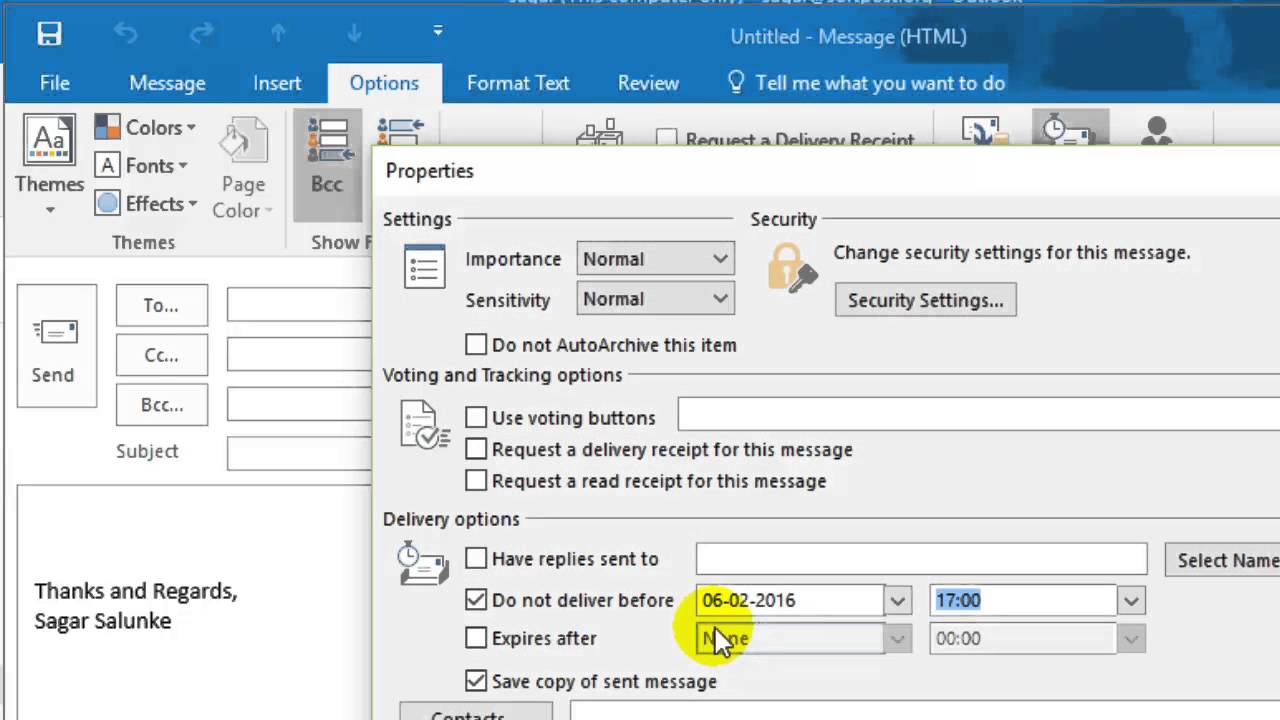Image resolution: width=1280 pixels, height=720 pixels.
Task: Click the Bcc... address button
Action: coord(162,405)
